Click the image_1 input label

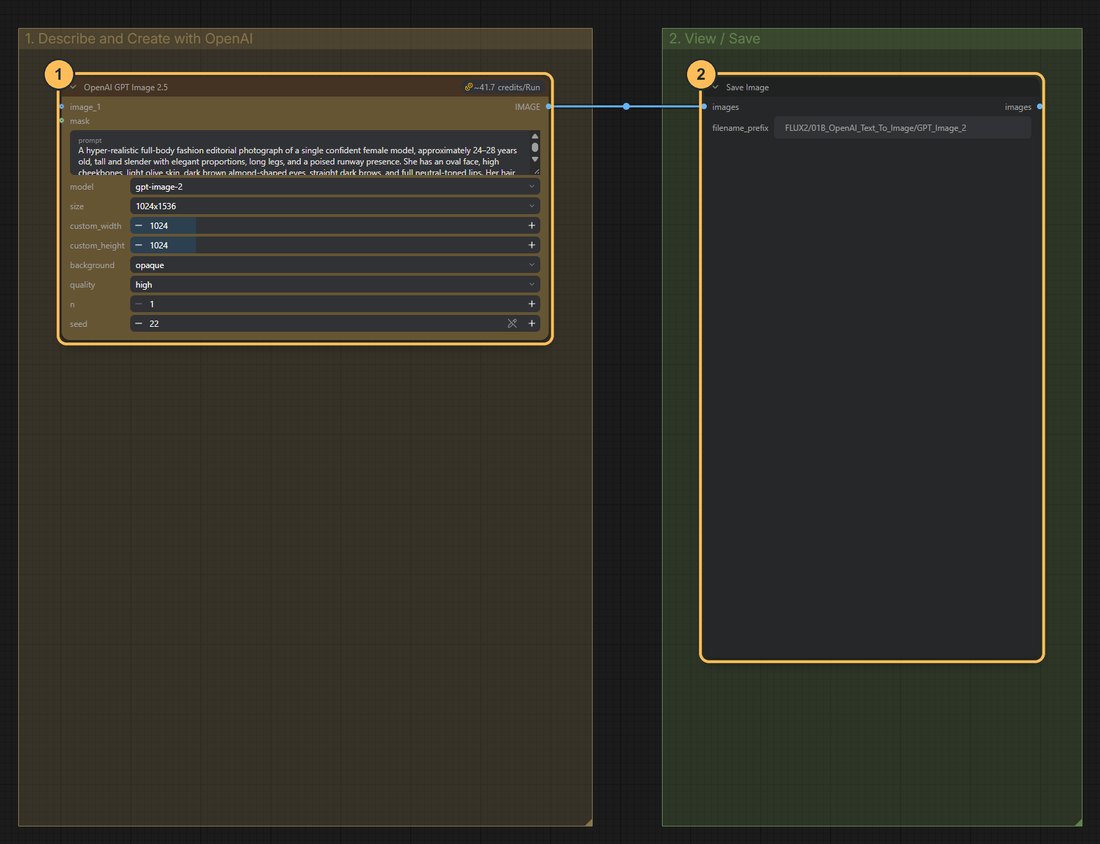[85, 107]
